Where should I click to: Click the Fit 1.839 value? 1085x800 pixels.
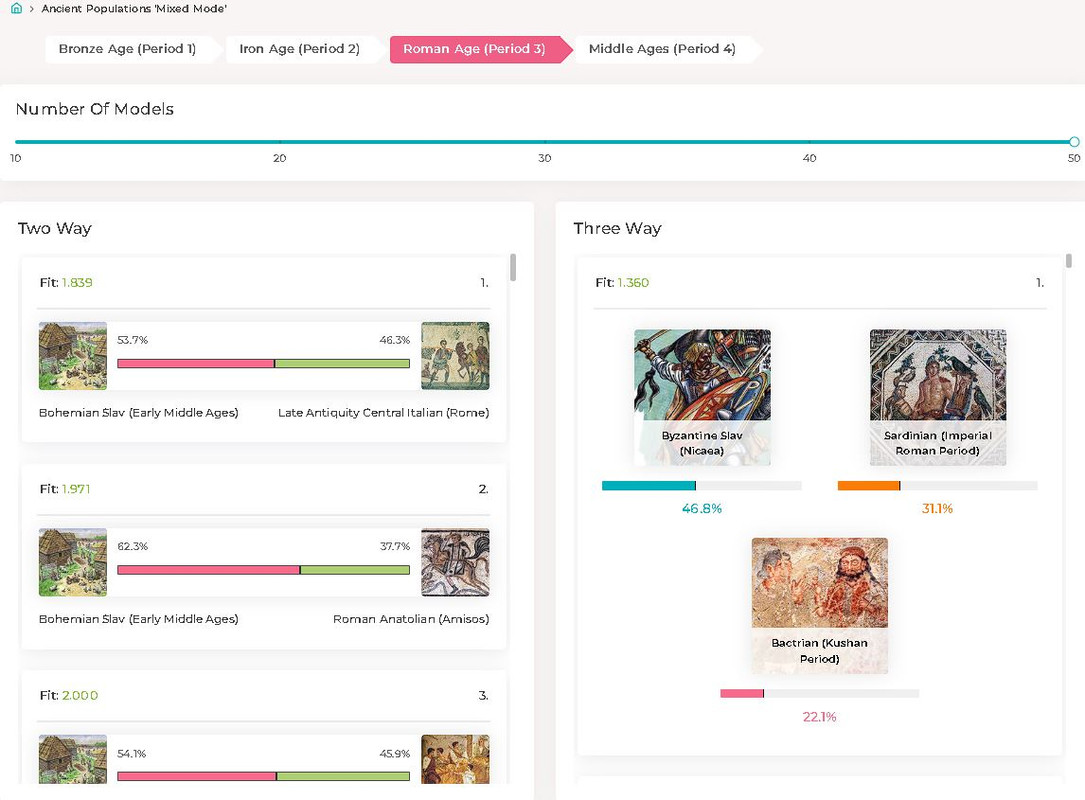coord(77,282)
